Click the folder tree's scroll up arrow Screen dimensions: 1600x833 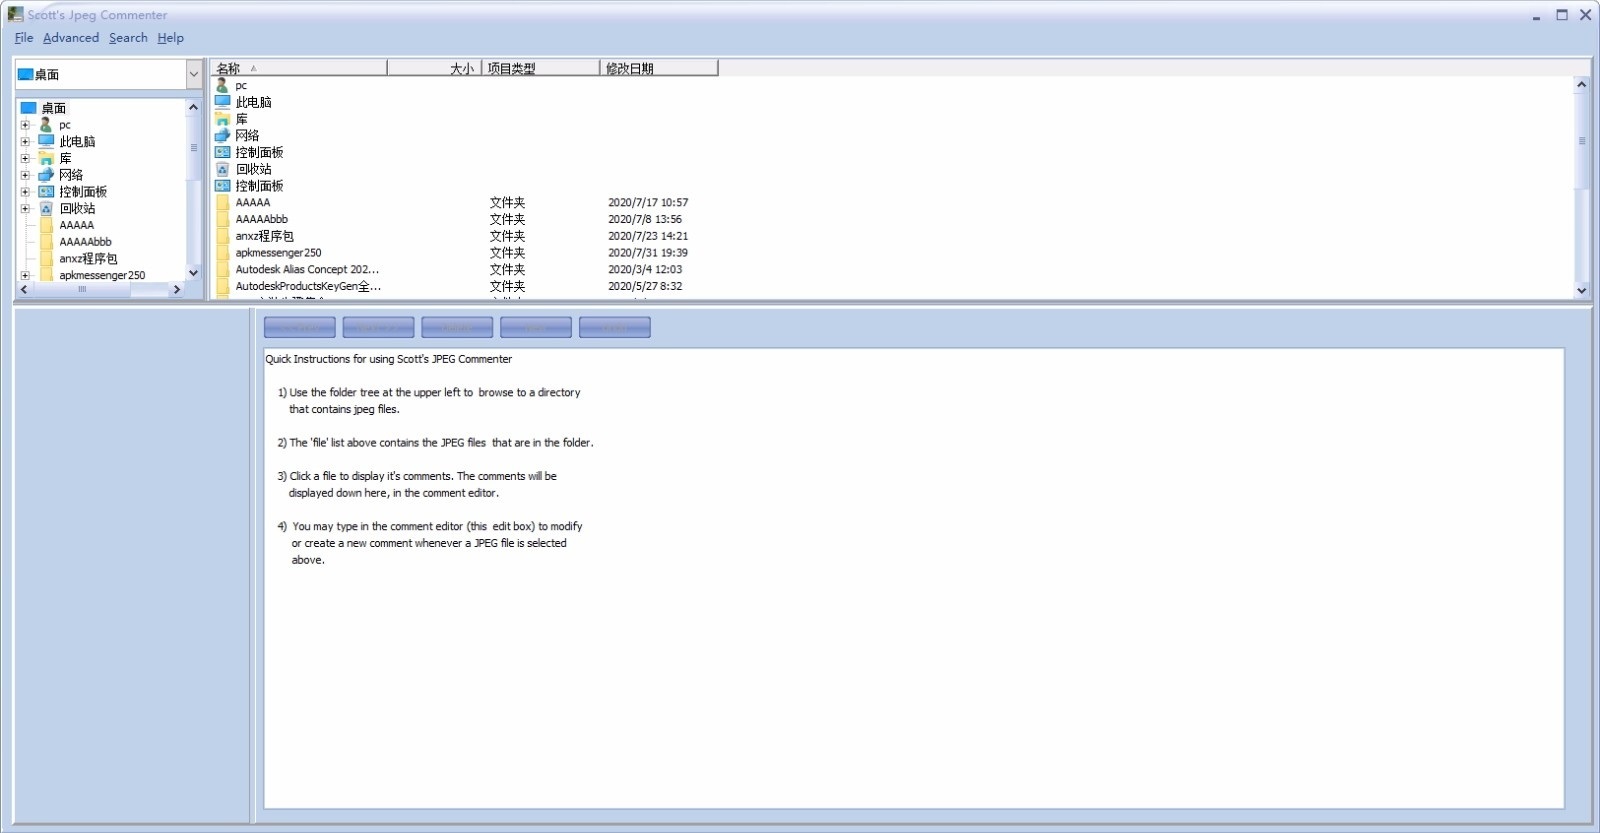[x=193, y=107]
